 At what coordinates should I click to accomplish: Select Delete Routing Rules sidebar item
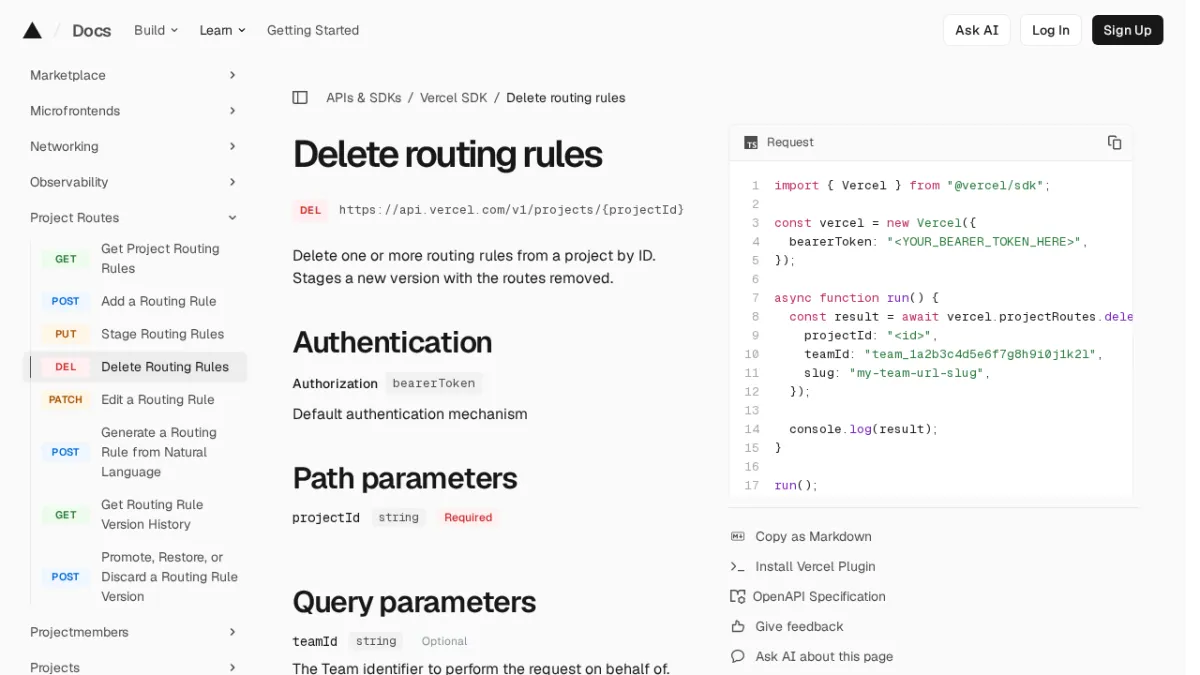135,367
